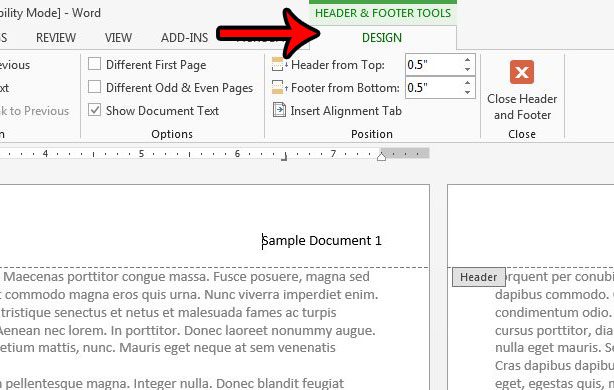This screenshot has height=390, width=614.
Task: Click the right tab stop marker on ruler
Action: point(284,157)
